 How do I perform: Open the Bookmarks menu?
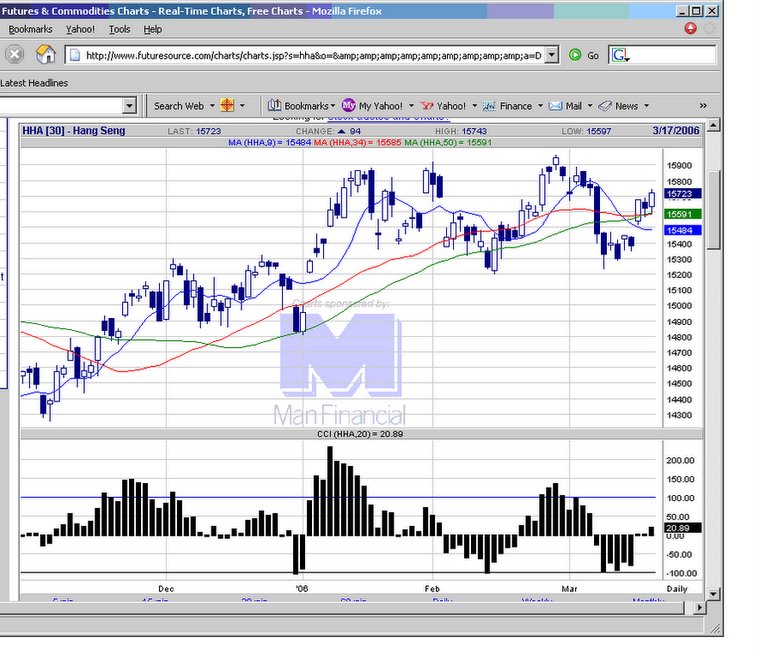coord(30,29)
